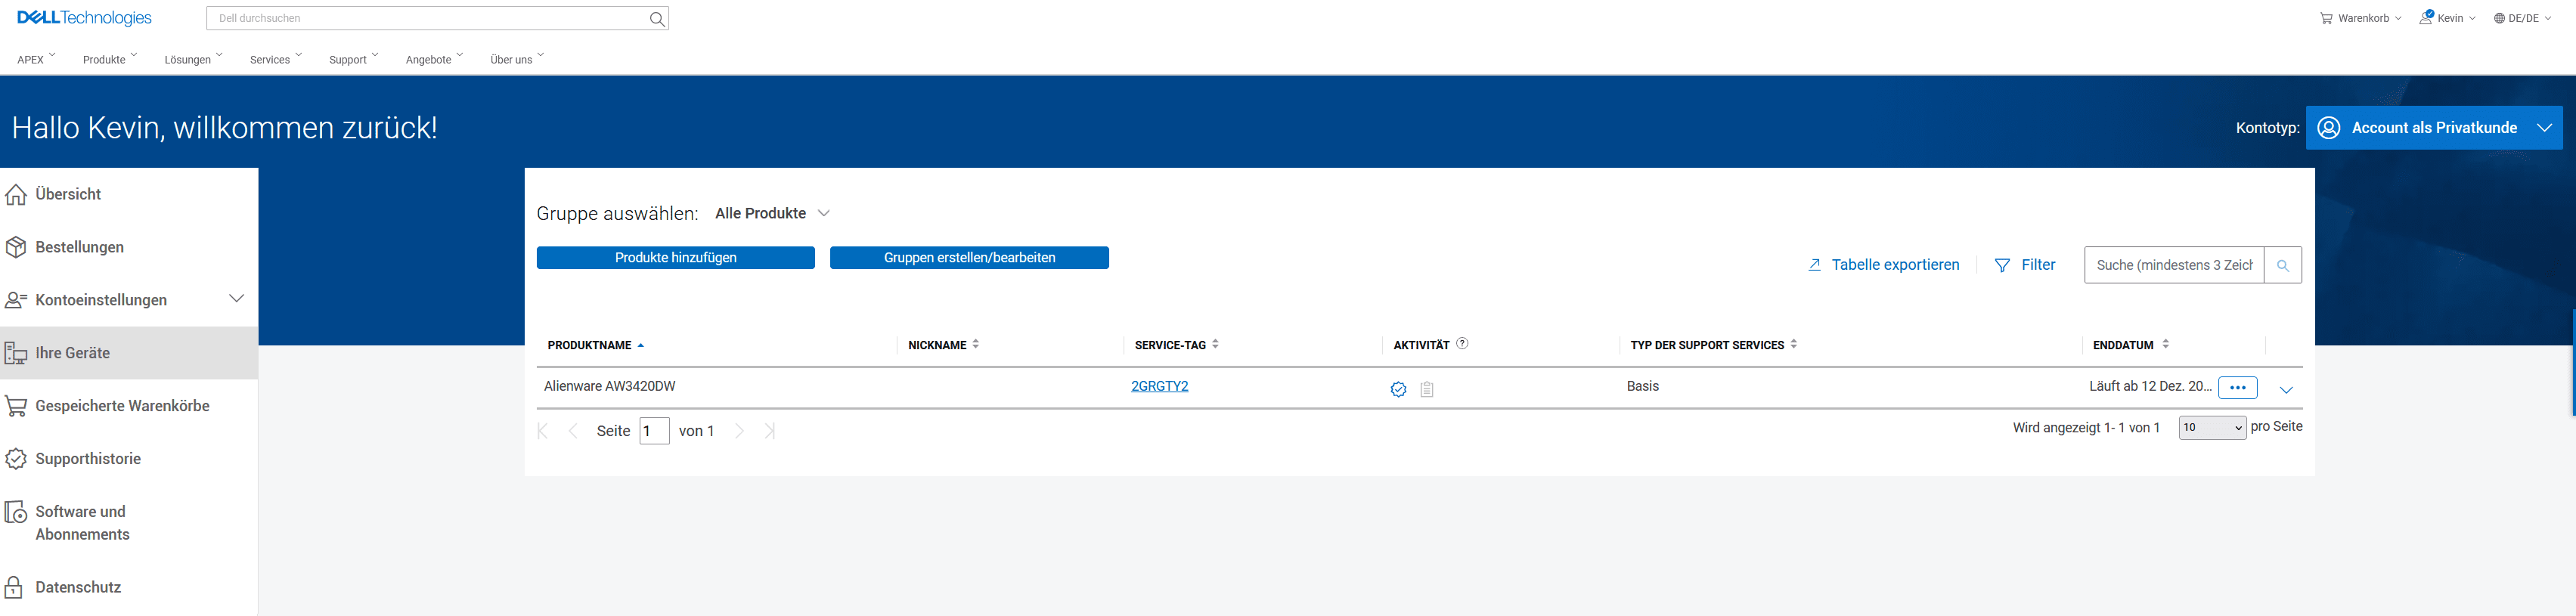Open Gespeicherte Warenkörbe

pos(122,406)
